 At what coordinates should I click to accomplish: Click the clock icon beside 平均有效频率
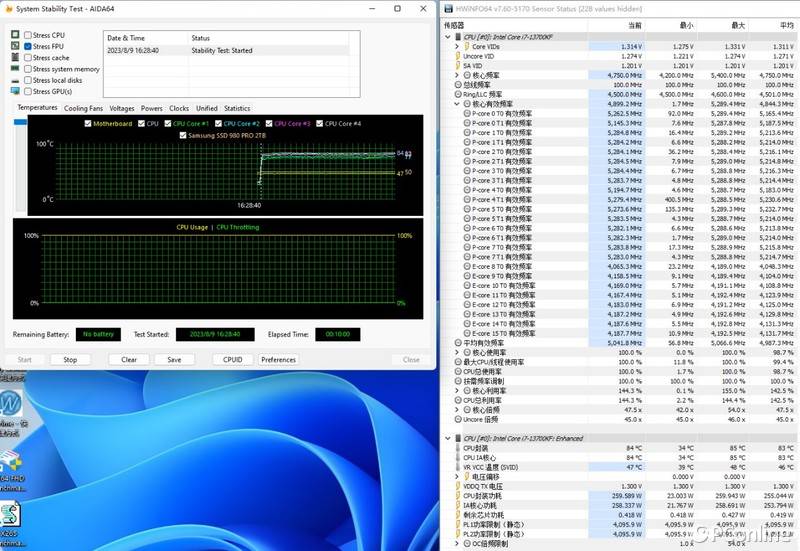458,343
